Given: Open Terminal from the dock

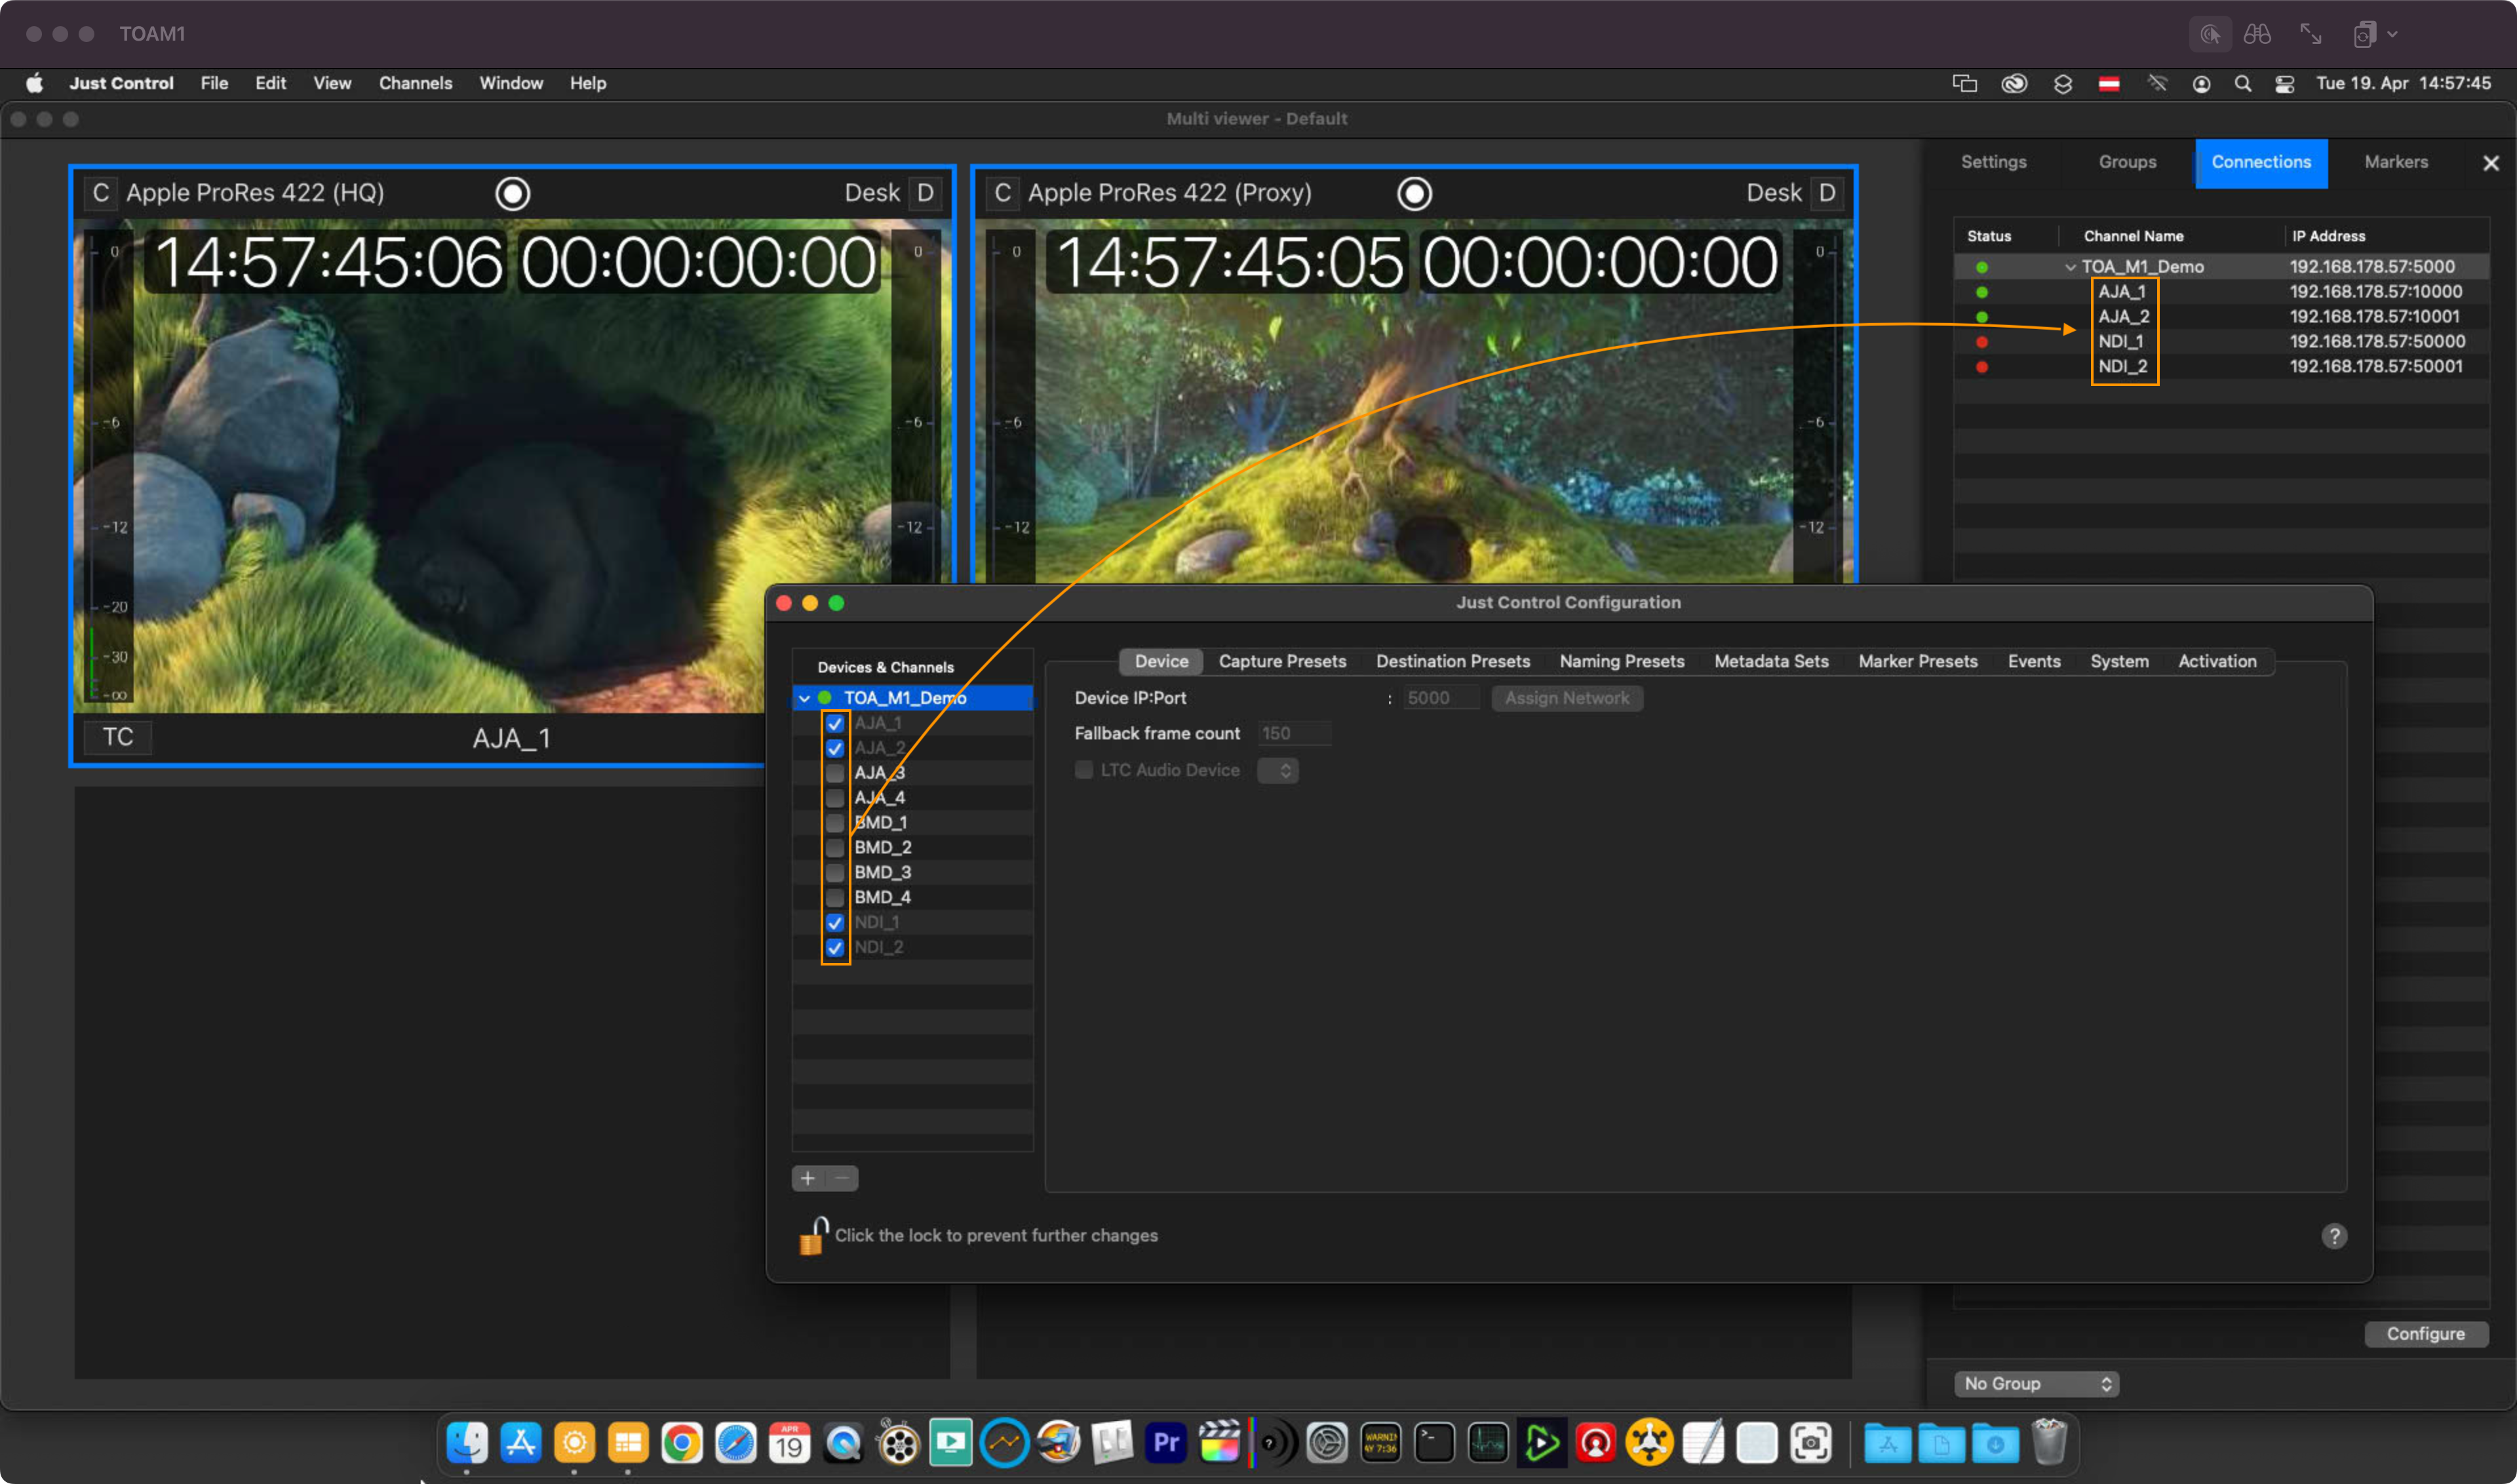Looking at the screenshot, I should tap(1434, 1442).
